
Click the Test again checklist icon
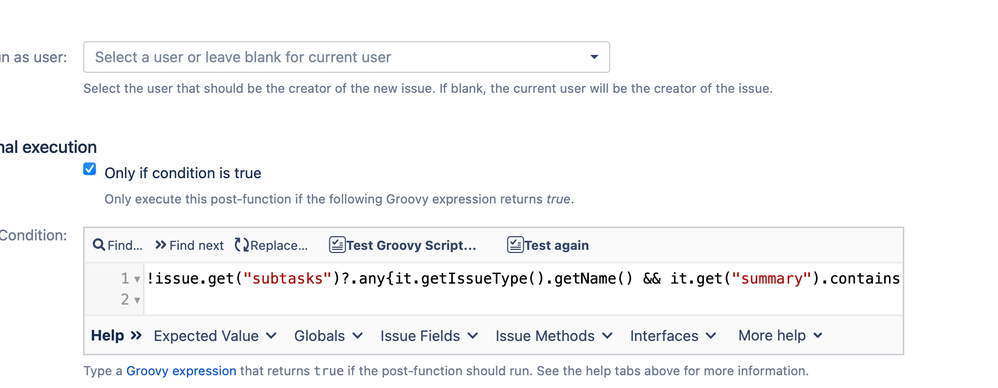coord(515,245)
